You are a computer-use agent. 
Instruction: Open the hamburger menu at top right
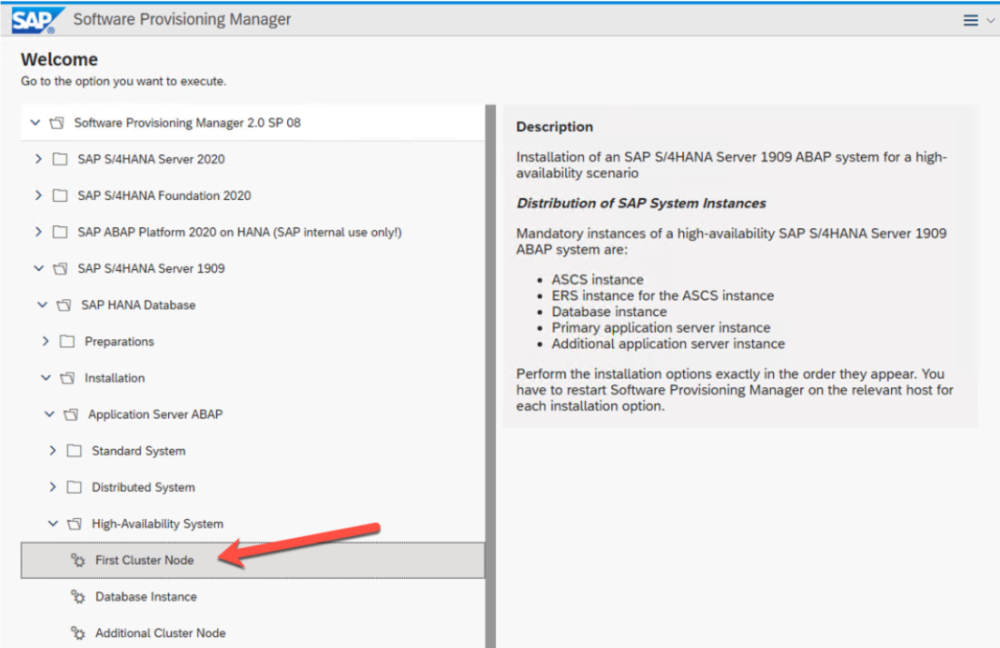pos(970,20)
